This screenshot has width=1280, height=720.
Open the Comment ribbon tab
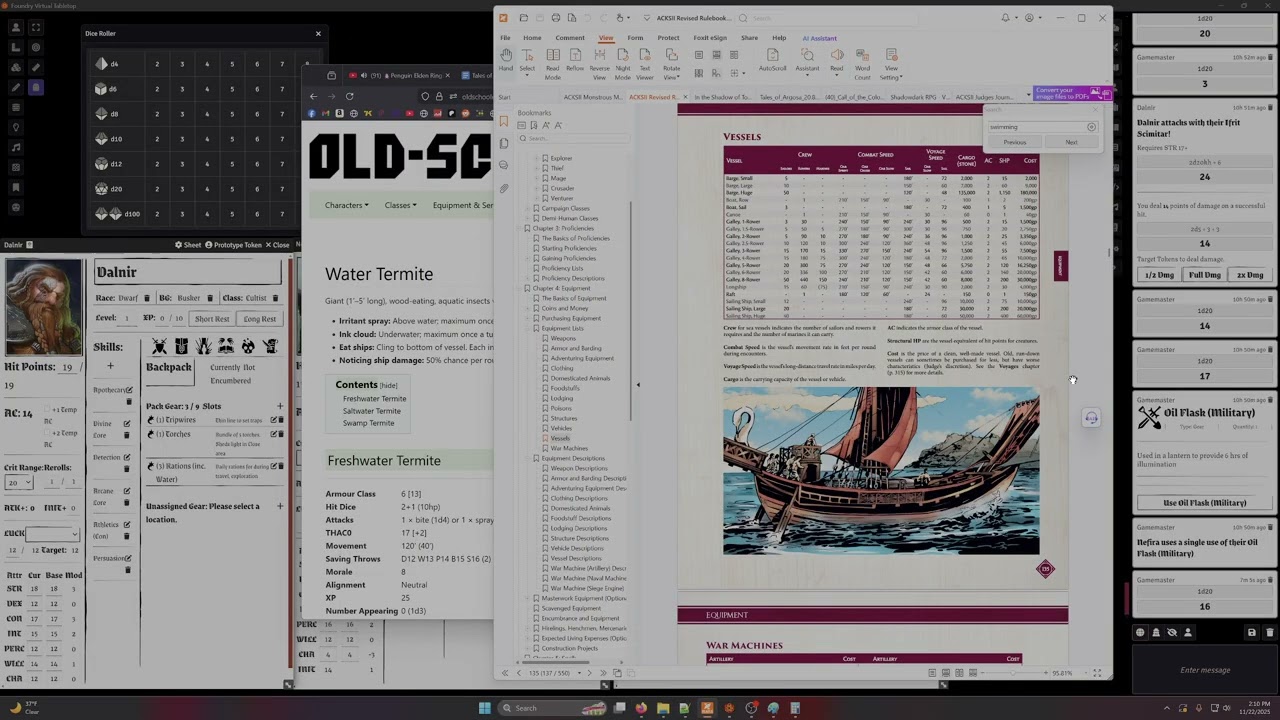[x=570, y=38]
